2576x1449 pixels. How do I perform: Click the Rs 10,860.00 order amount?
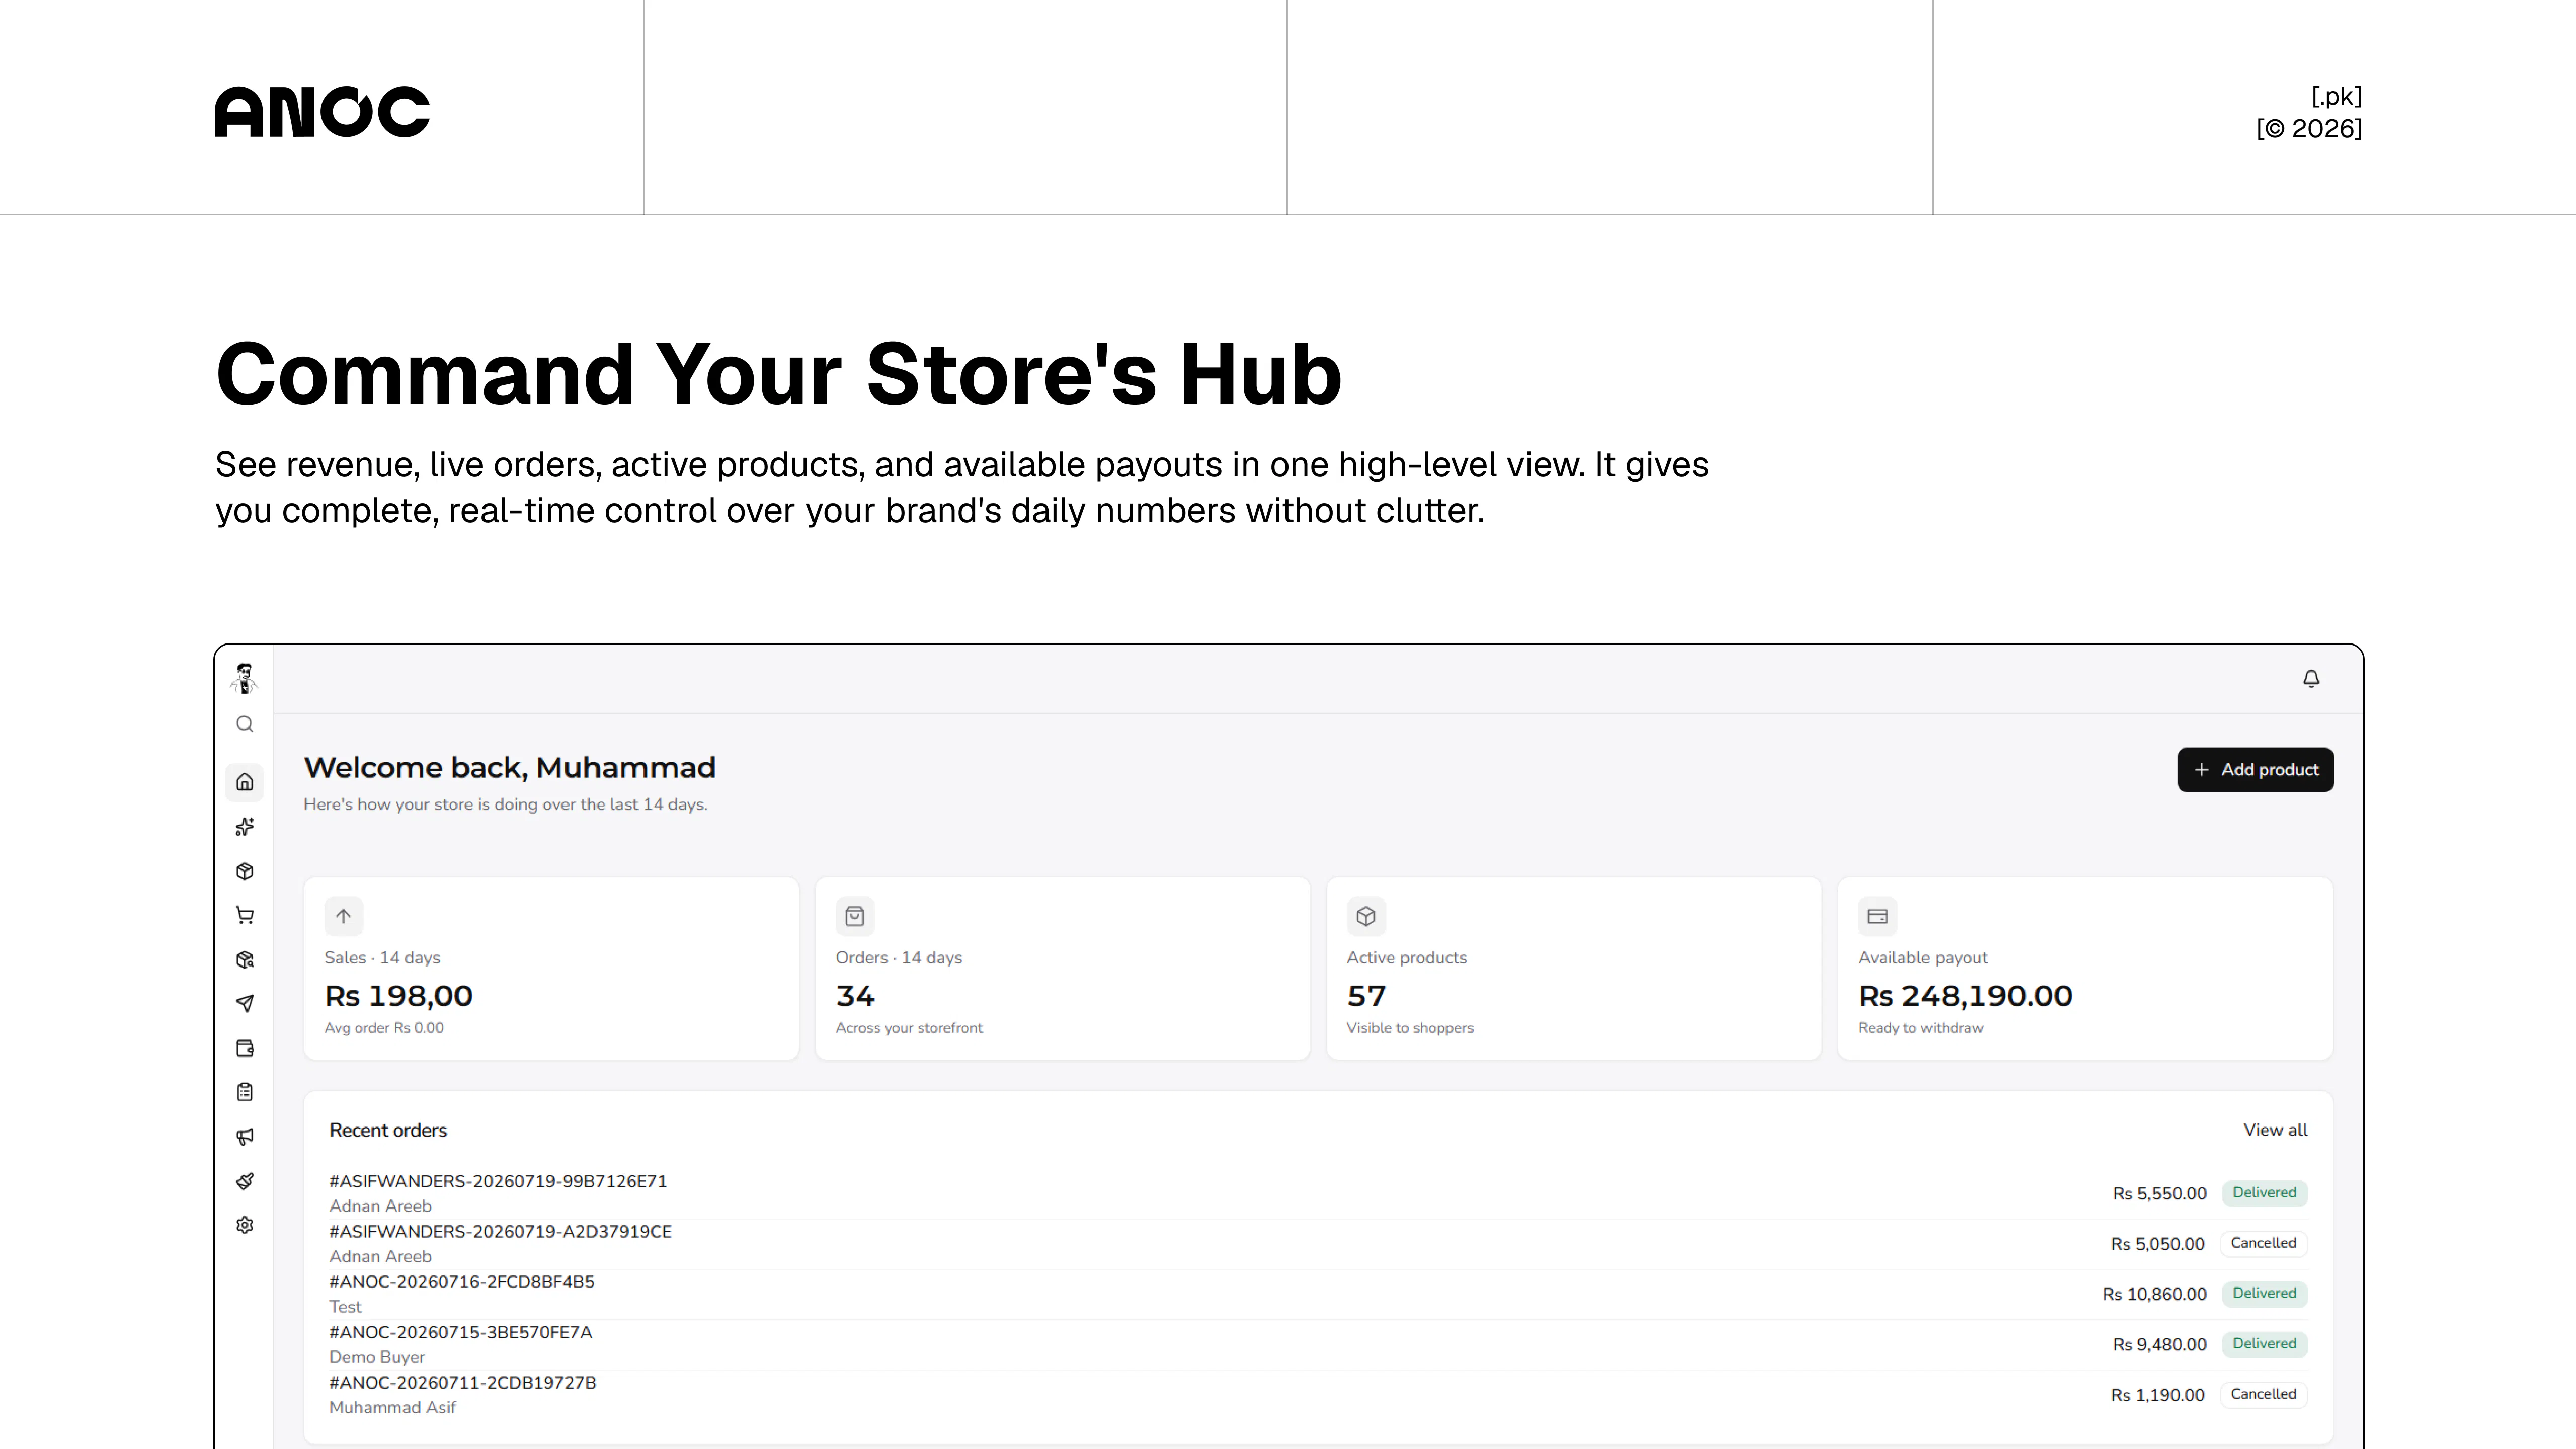click(x=2154, y=1294)
